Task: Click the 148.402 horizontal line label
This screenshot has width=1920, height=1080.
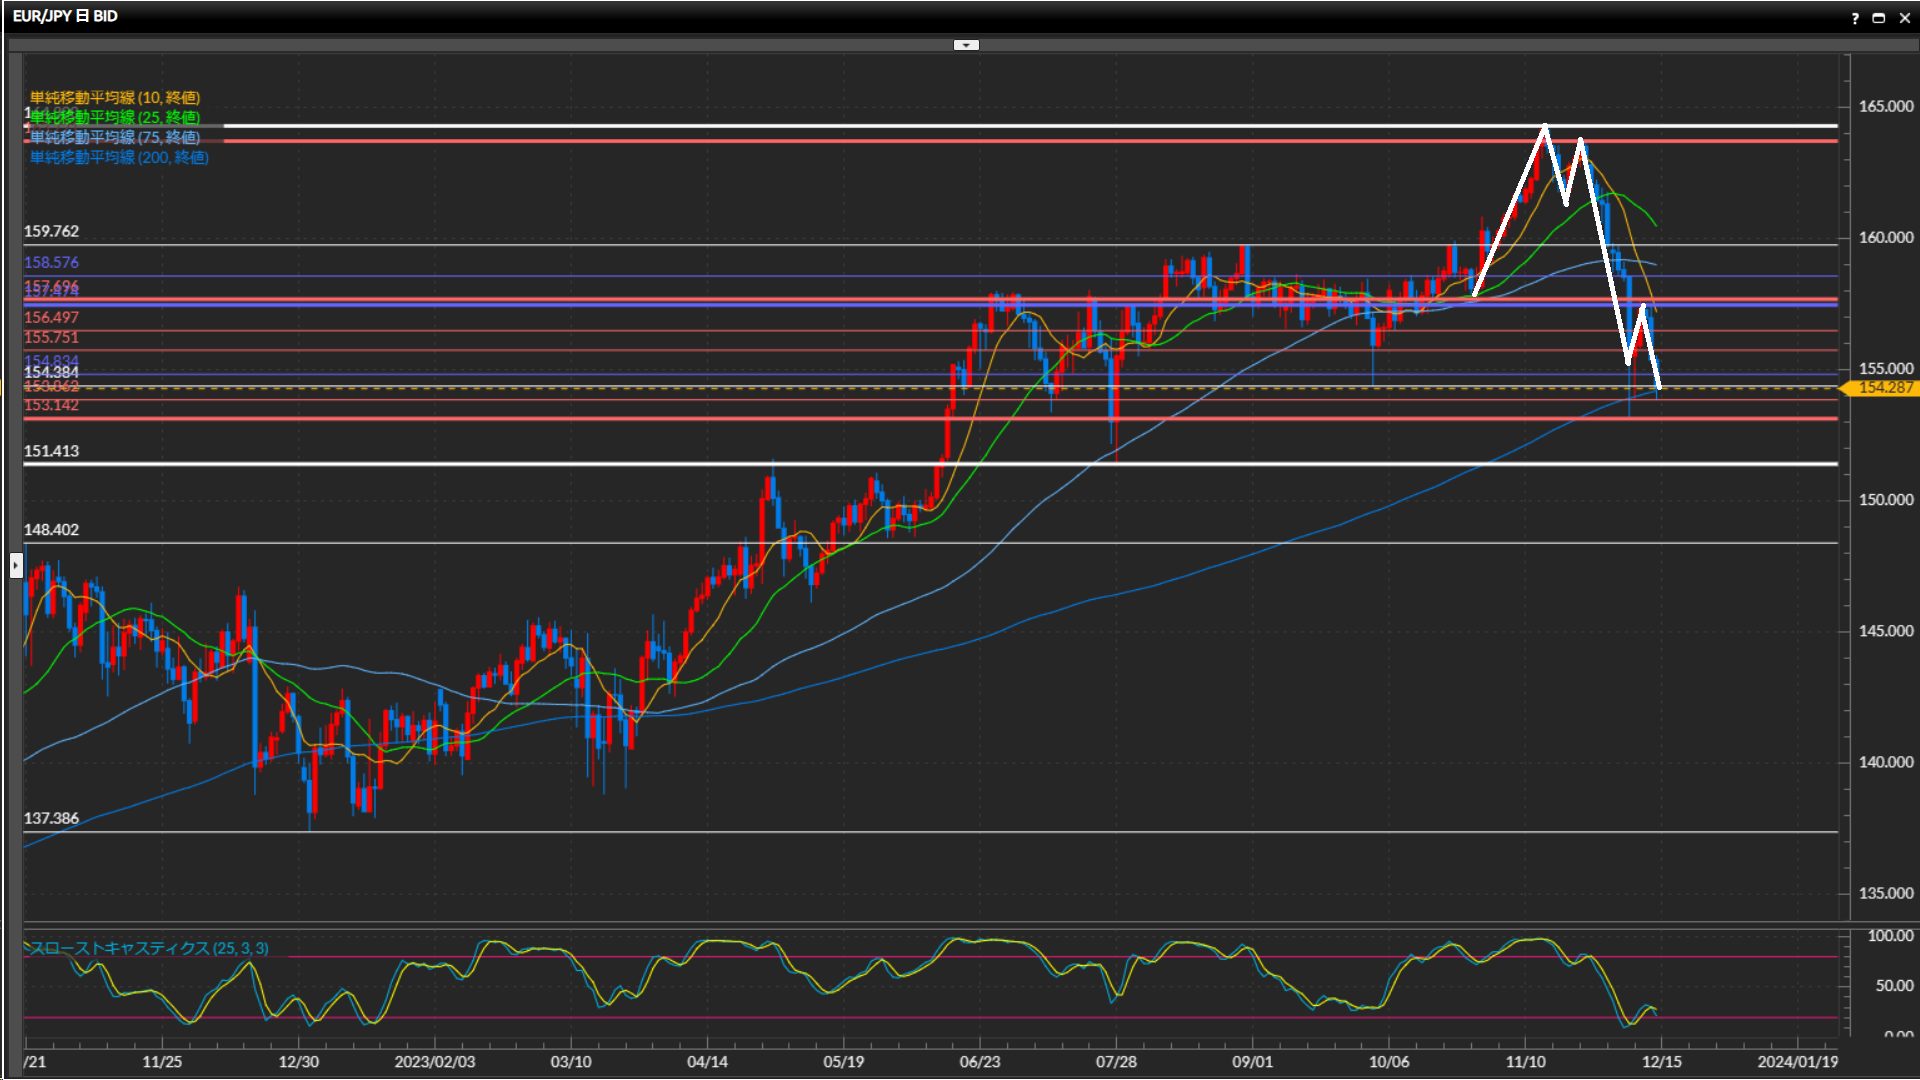Action: point(51,530)
